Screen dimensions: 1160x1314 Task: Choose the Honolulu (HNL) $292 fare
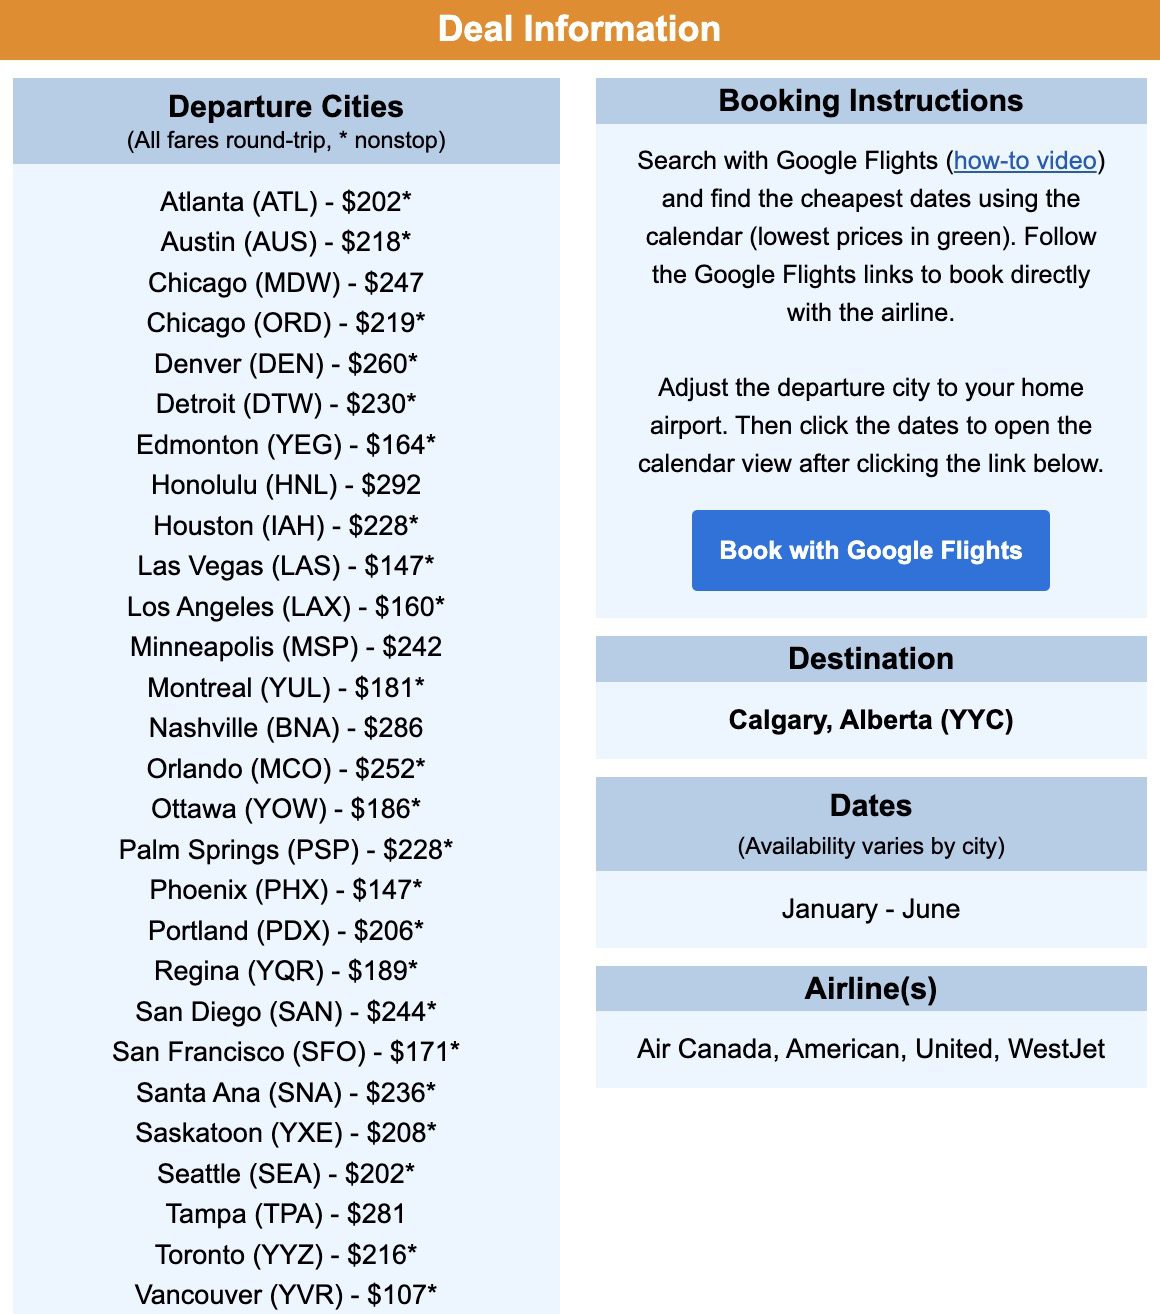tap(286, 485)
